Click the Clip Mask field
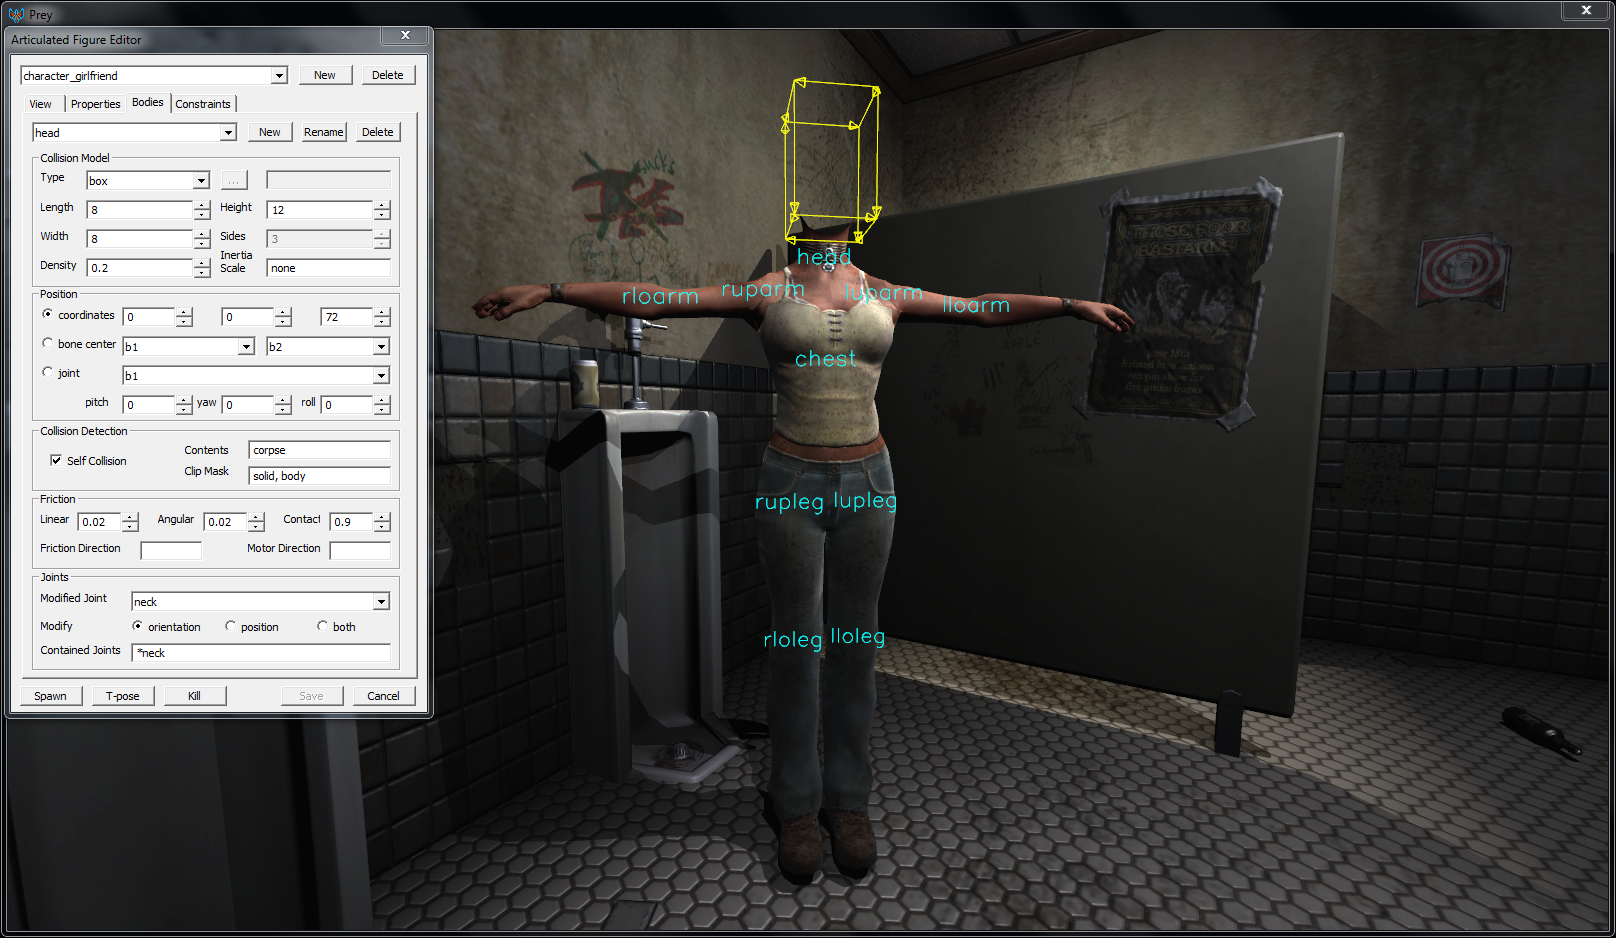This screenshot has width=1616, height=938. tap(319, 476)
